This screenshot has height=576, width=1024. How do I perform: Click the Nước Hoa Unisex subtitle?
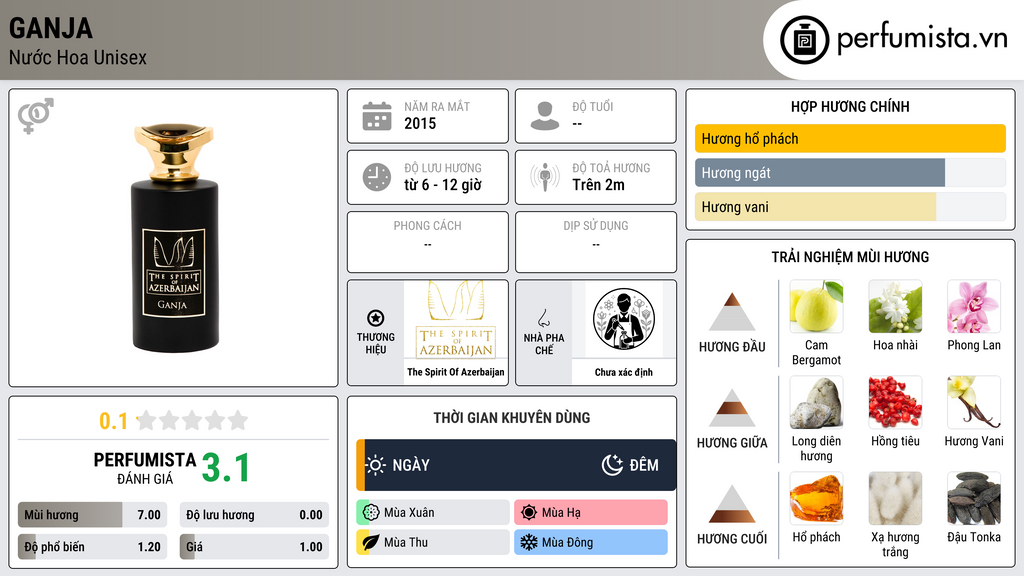78,57
